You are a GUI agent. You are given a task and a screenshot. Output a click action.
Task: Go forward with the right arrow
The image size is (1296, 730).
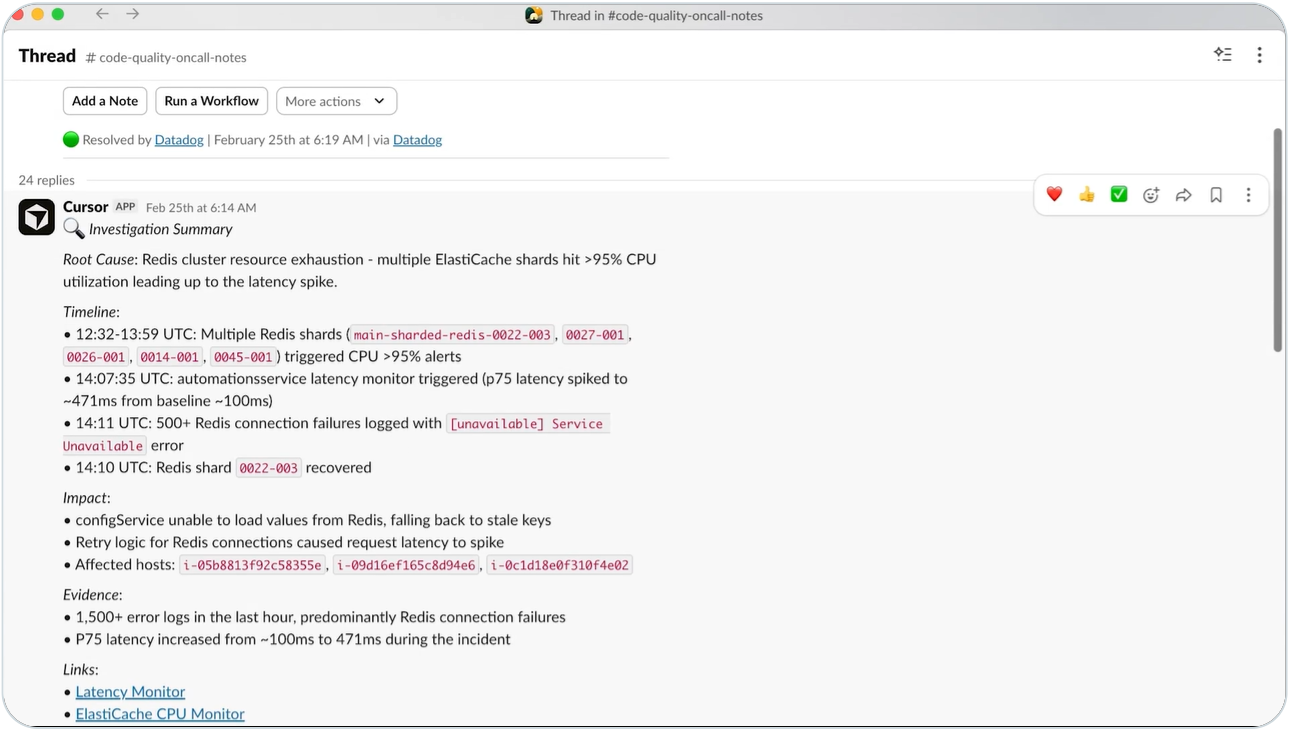(133, 14)
